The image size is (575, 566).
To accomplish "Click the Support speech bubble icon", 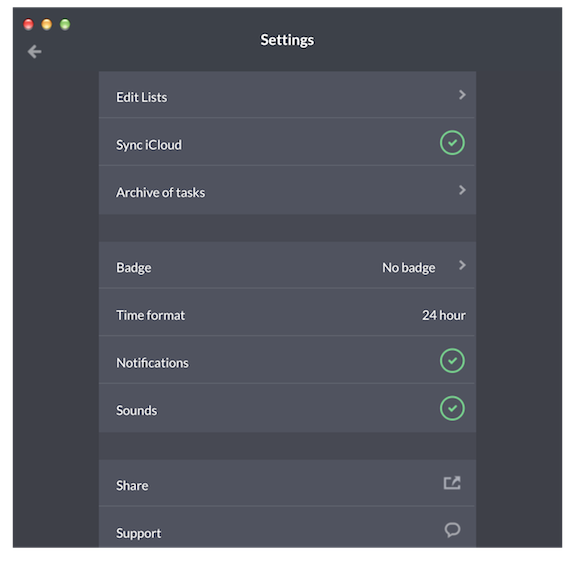I will 452,530.
